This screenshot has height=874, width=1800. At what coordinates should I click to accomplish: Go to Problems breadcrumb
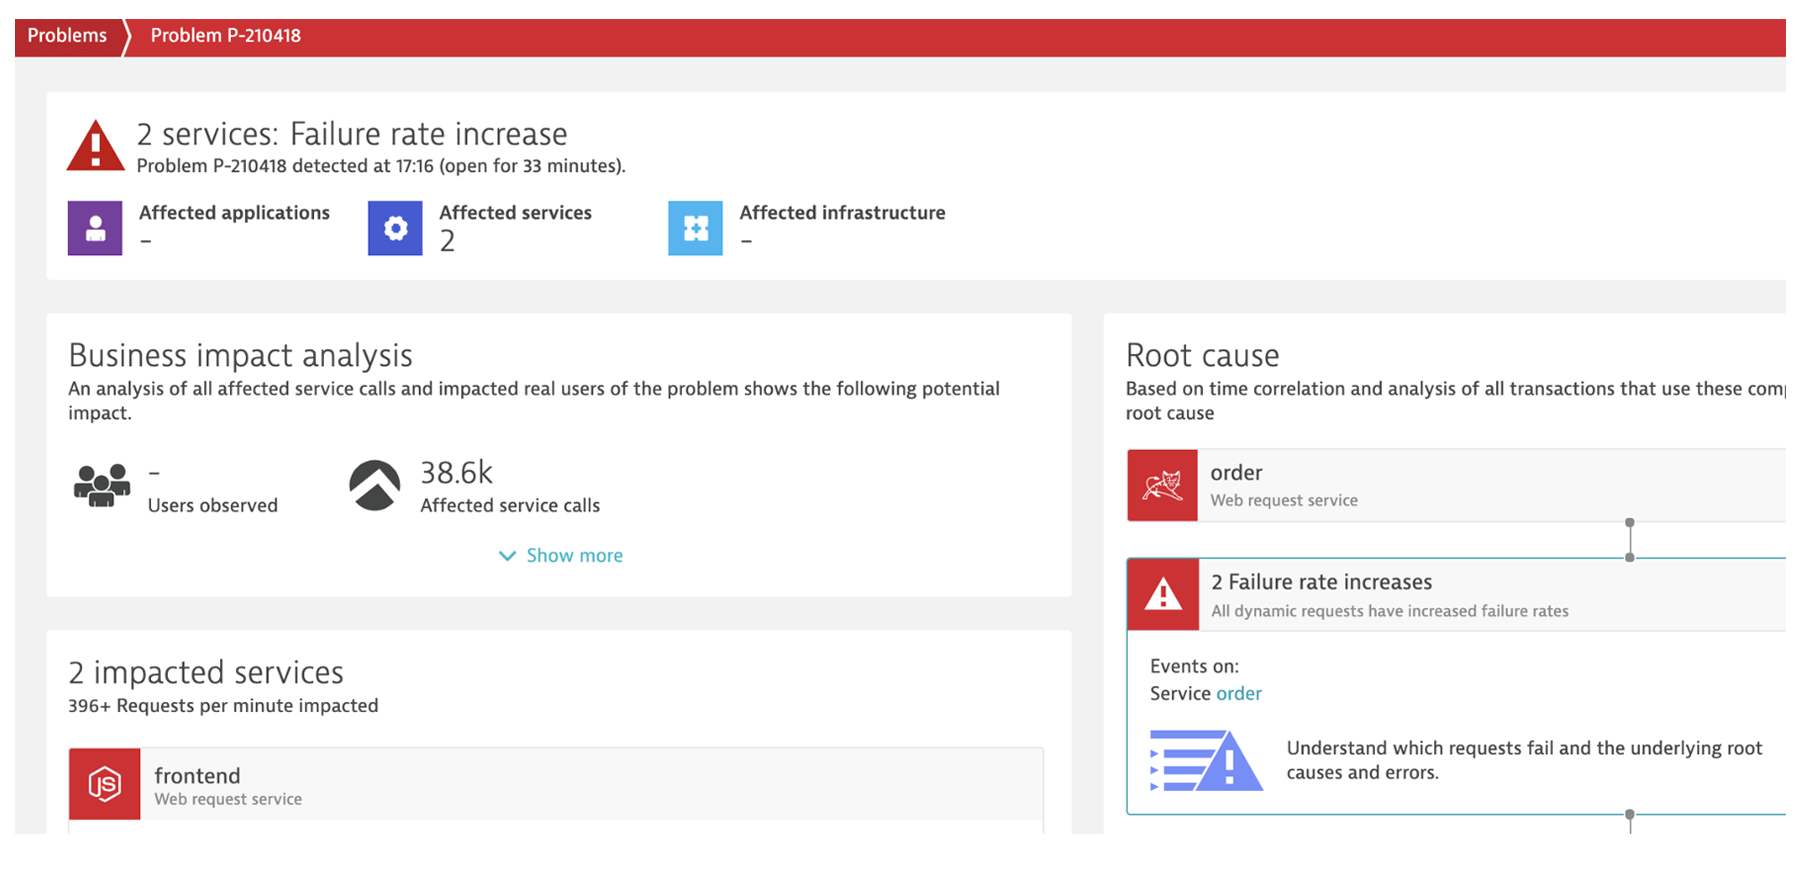click(67, 36)
